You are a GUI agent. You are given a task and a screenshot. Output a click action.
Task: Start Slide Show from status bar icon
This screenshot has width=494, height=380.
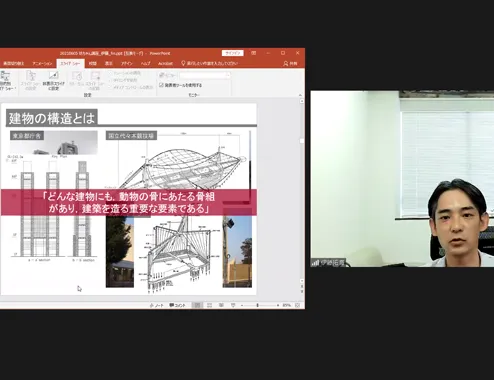point(233,305)
